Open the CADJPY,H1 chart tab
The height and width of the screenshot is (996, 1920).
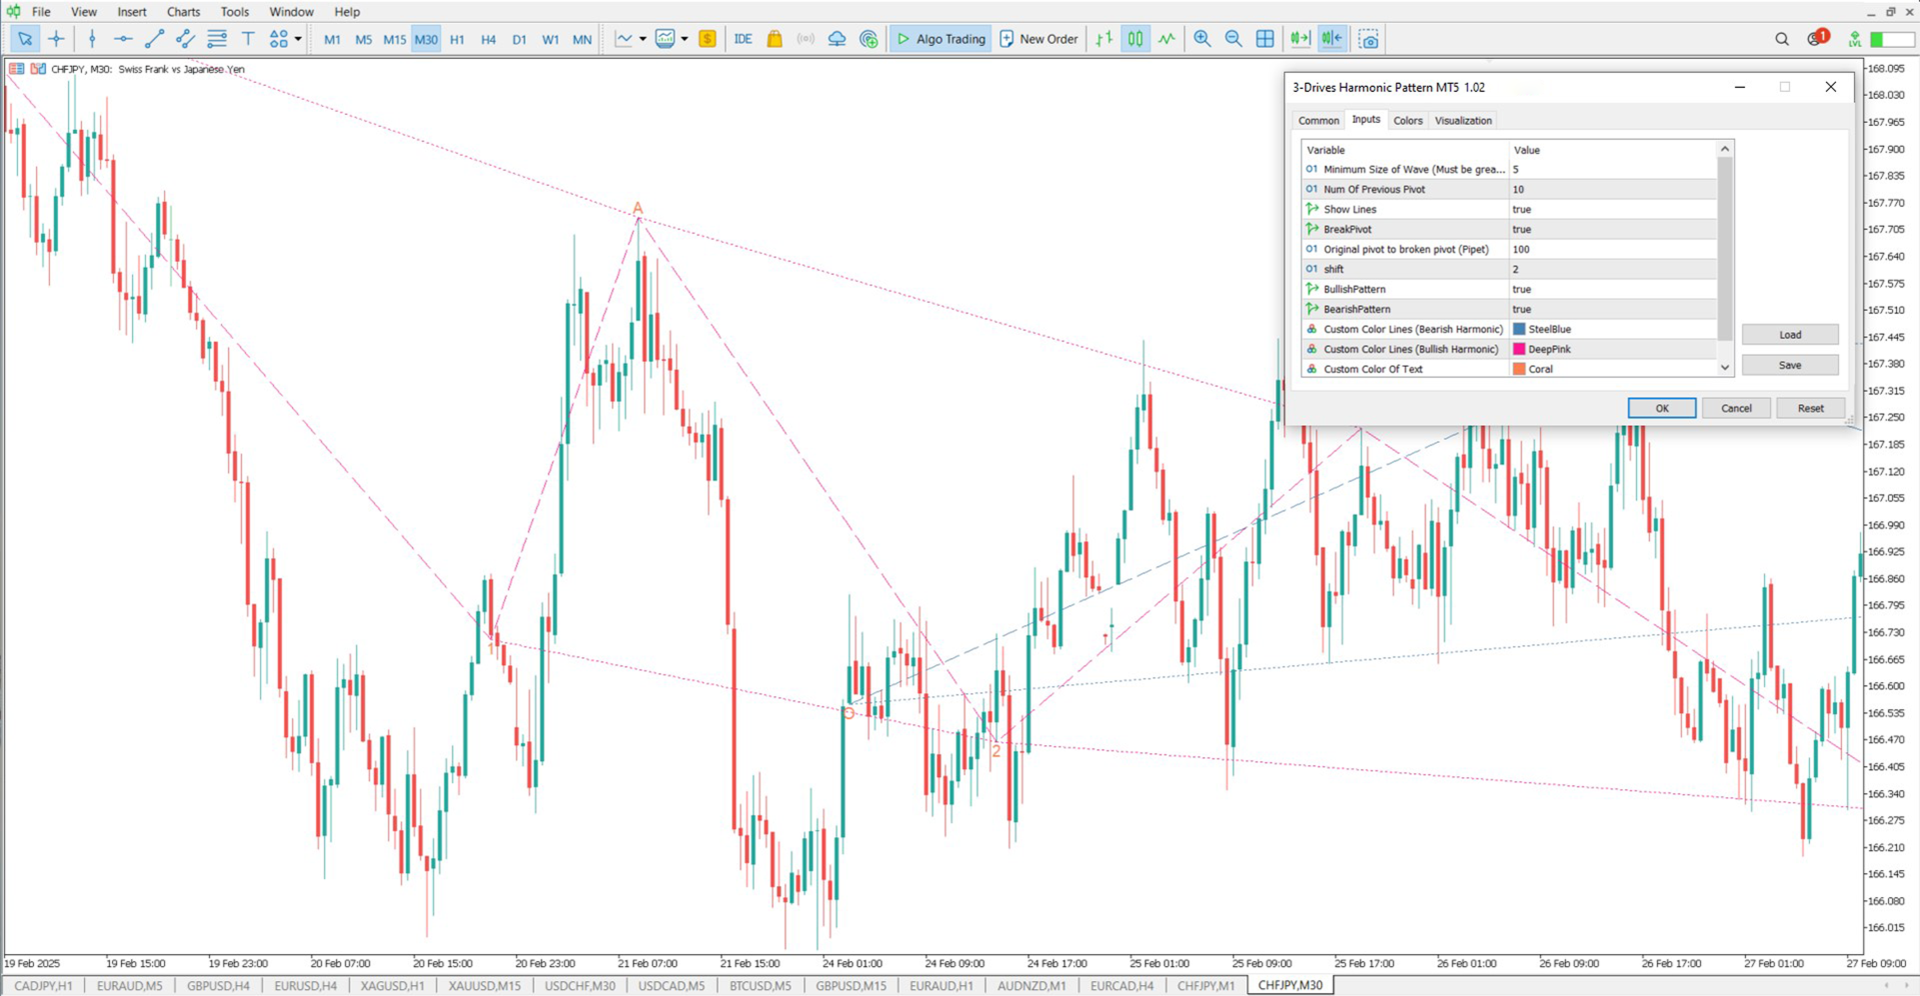(x=47, y=986)
